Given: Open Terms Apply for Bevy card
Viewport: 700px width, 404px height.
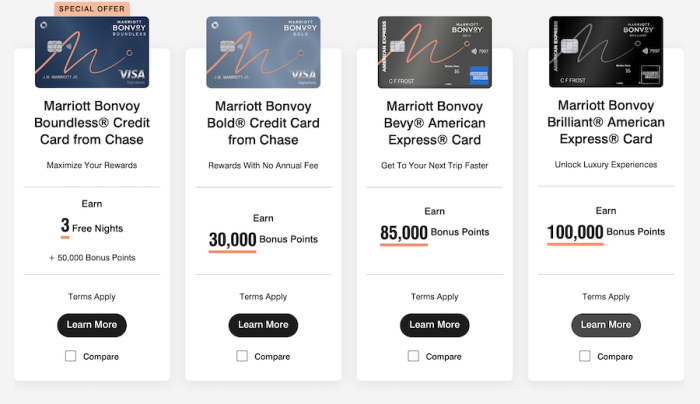Looking at the screenshot, I should pyautogui.click(x=435, y=297).
